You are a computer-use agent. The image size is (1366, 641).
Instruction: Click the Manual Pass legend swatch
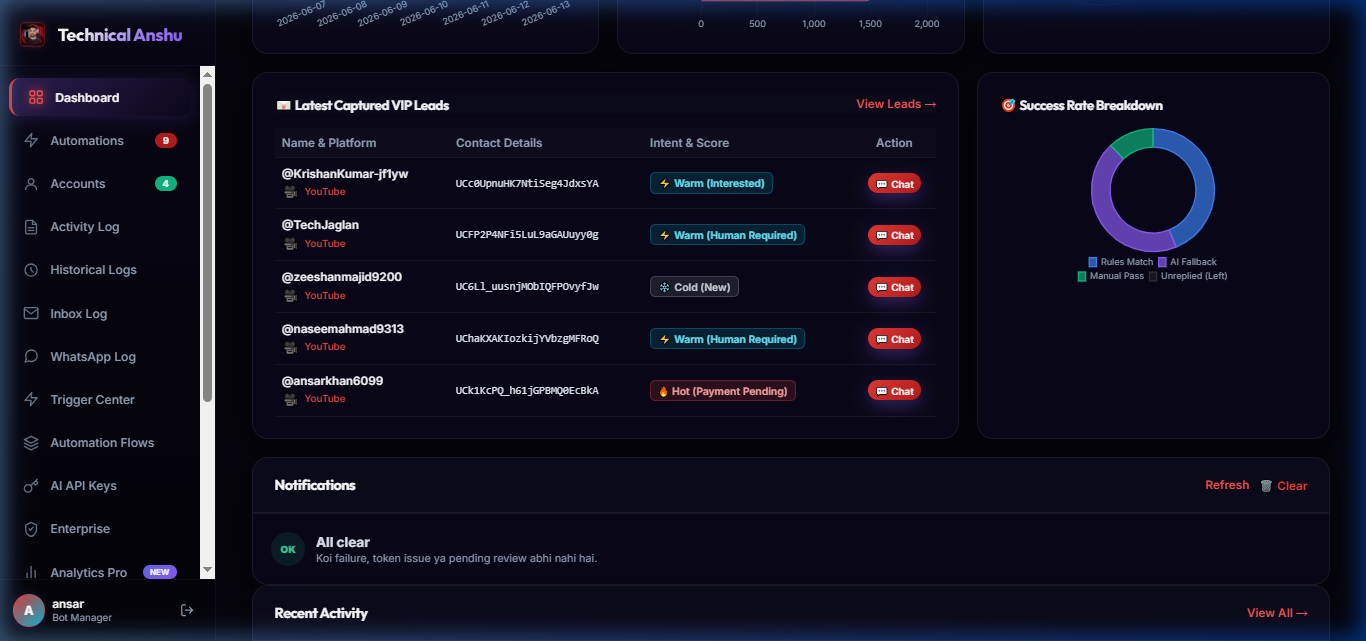pos(1082,276)
